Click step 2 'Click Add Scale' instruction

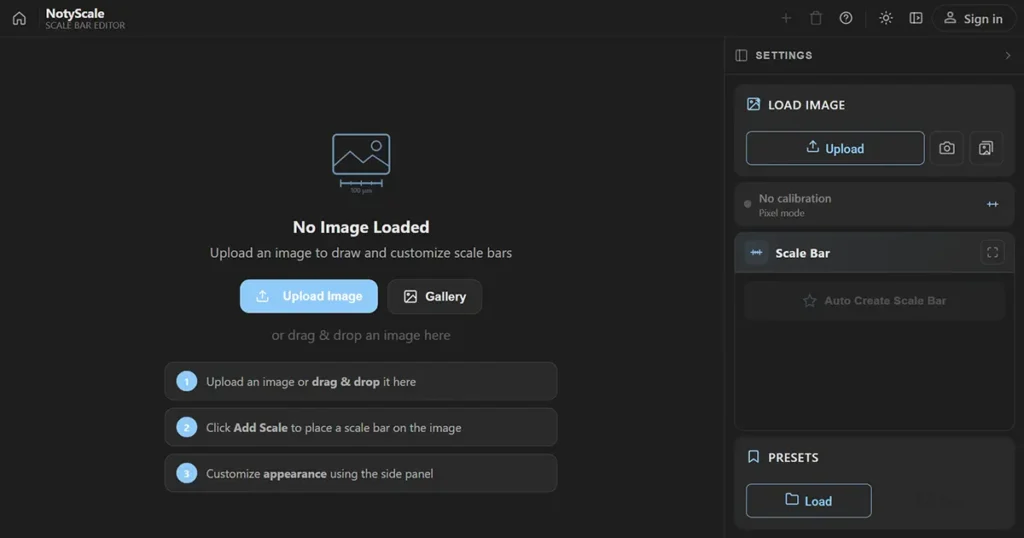[x=361, y=427]
